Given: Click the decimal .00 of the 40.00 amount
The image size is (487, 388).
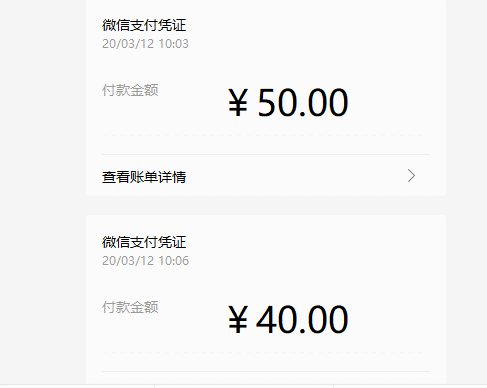Looking at the screenshot, I should click(324, 319).
